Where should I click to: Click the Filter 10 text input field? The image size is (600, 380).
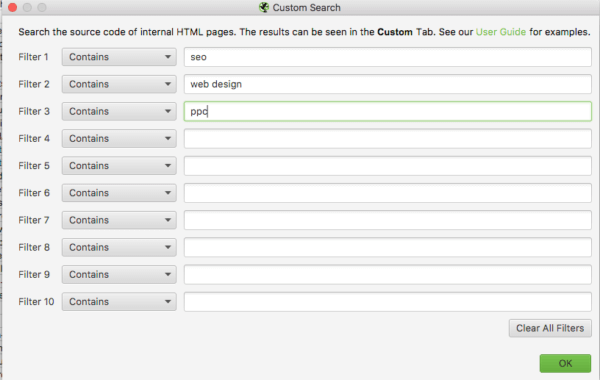388,302
